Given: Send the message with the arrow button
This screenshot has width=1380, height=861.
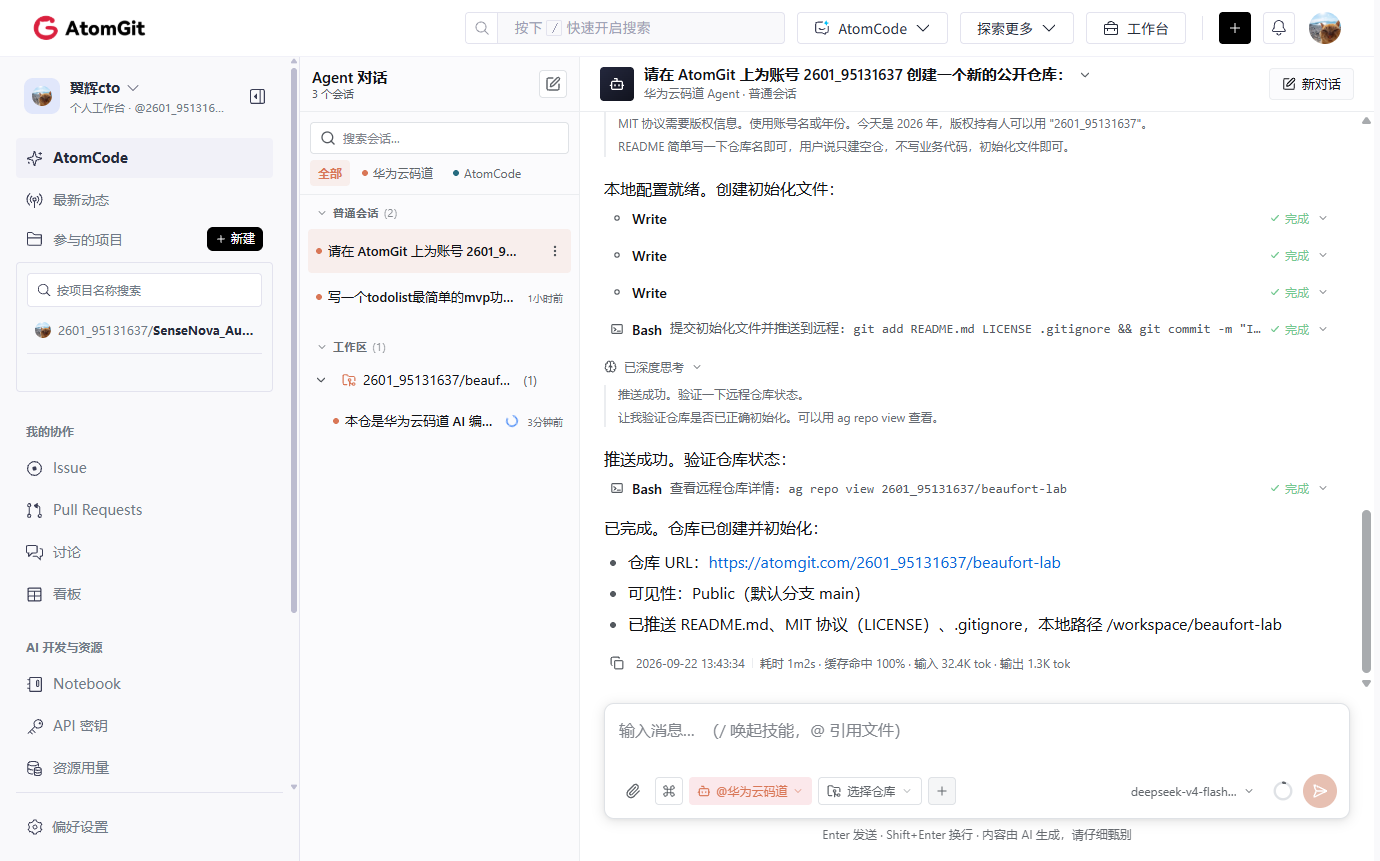Looking at the screenshot, I should (1319, 791).
